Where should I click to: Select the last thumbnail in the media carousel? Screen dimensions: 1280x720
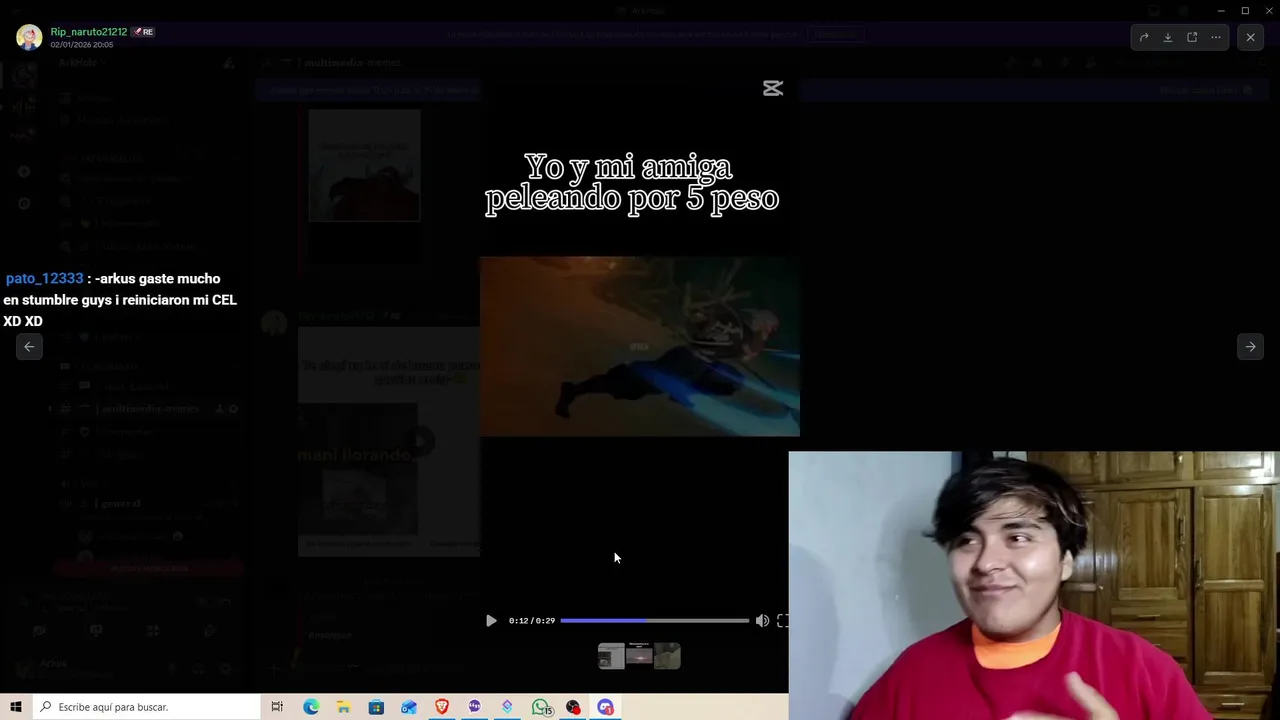pyautogui.click(x=667, y=656)
